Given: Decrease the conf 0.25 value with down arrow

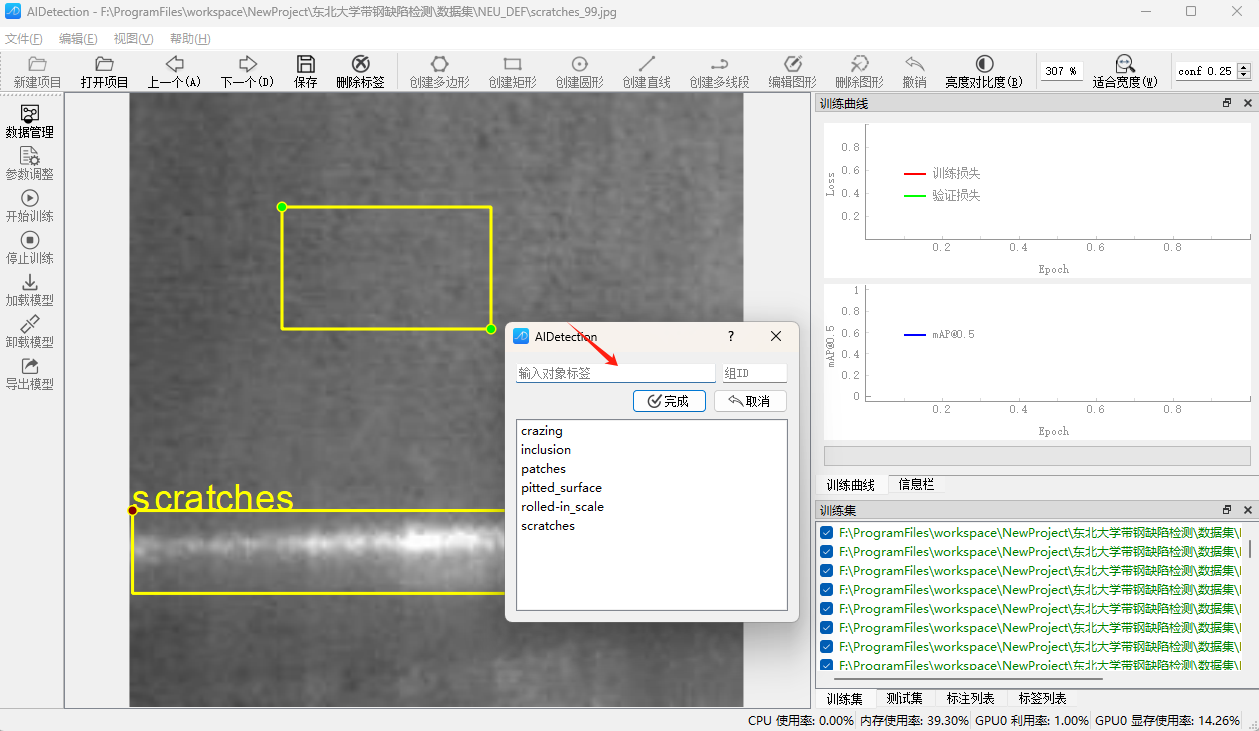Looking at the screenshot, I should click(1244, 75).
